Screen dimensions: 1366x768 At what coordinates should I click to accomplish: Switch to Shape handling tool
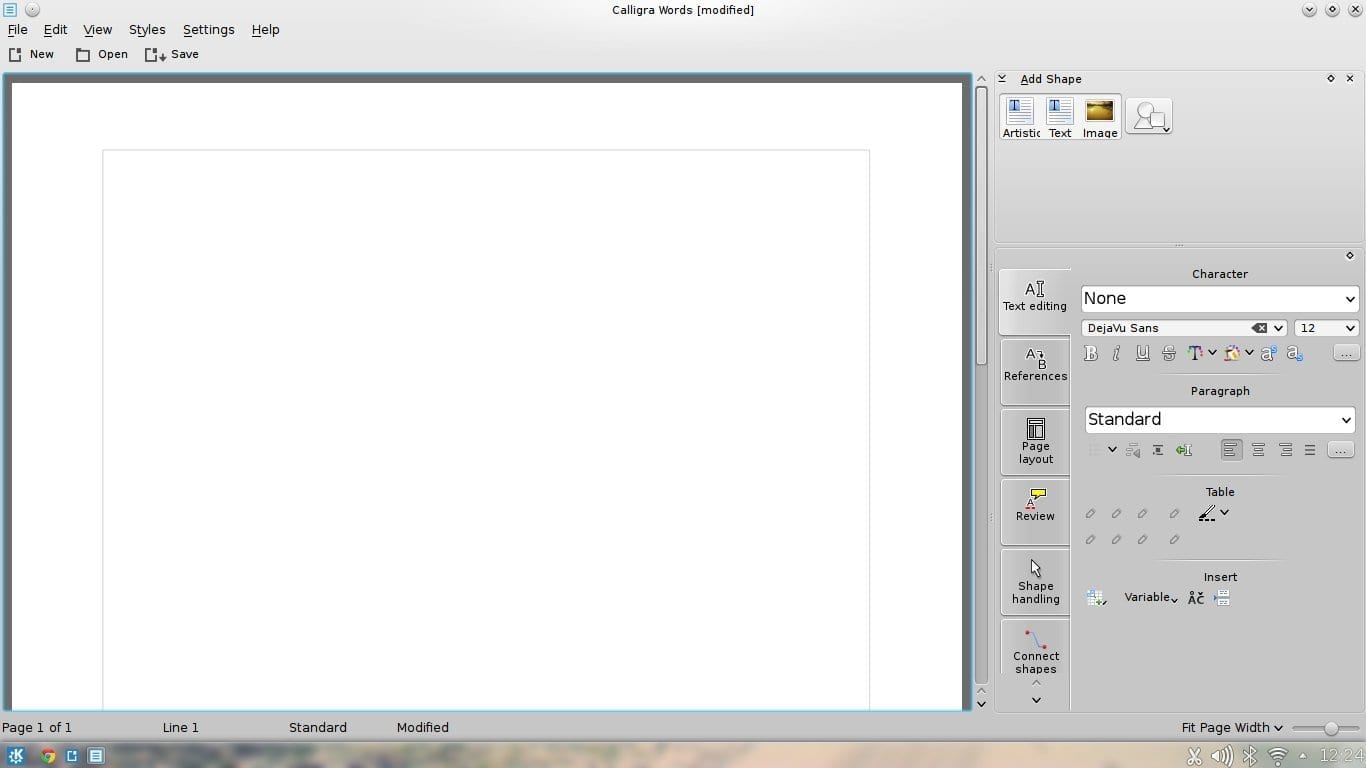(1035, 581)
